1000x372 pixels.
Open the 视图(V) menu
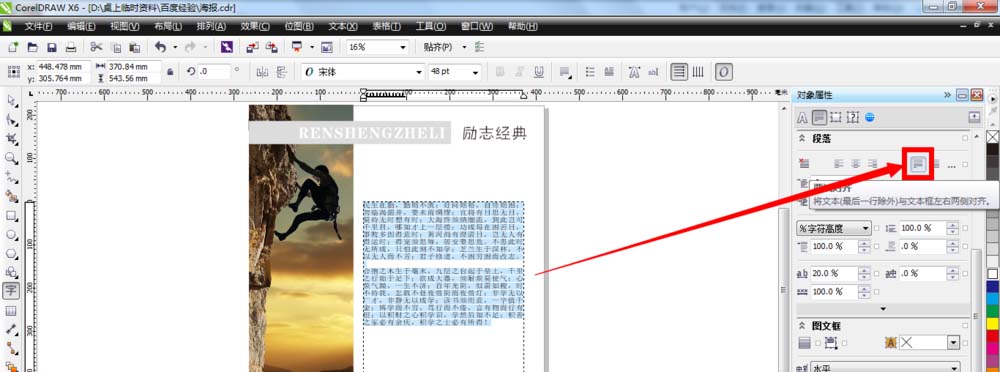(x=124, y=26)
